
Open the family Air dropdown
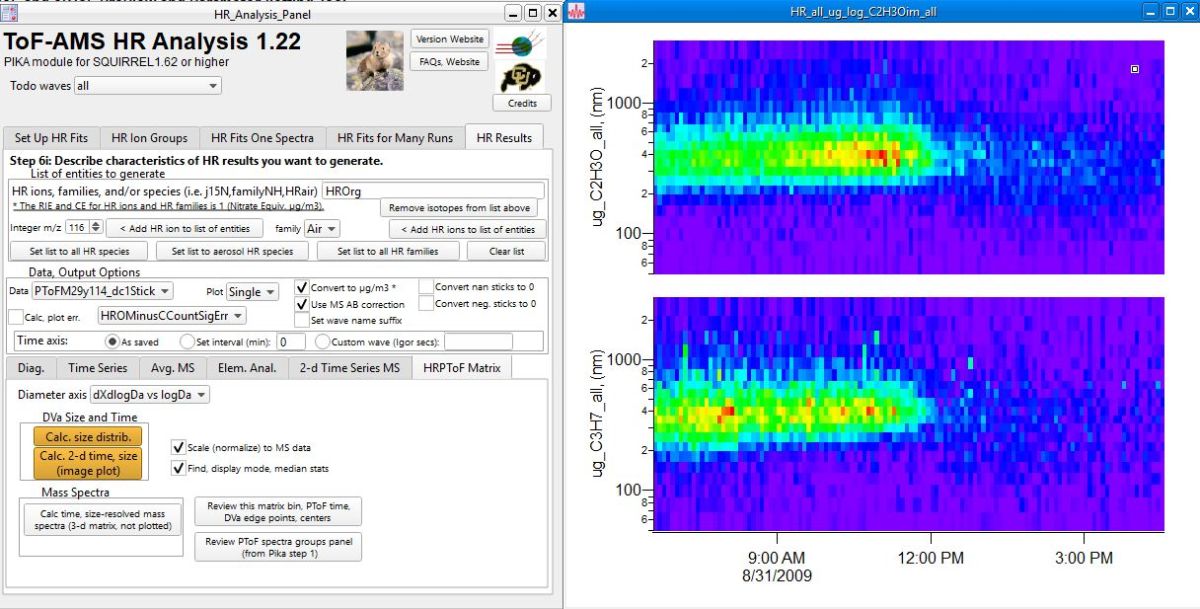click(321, 229)
